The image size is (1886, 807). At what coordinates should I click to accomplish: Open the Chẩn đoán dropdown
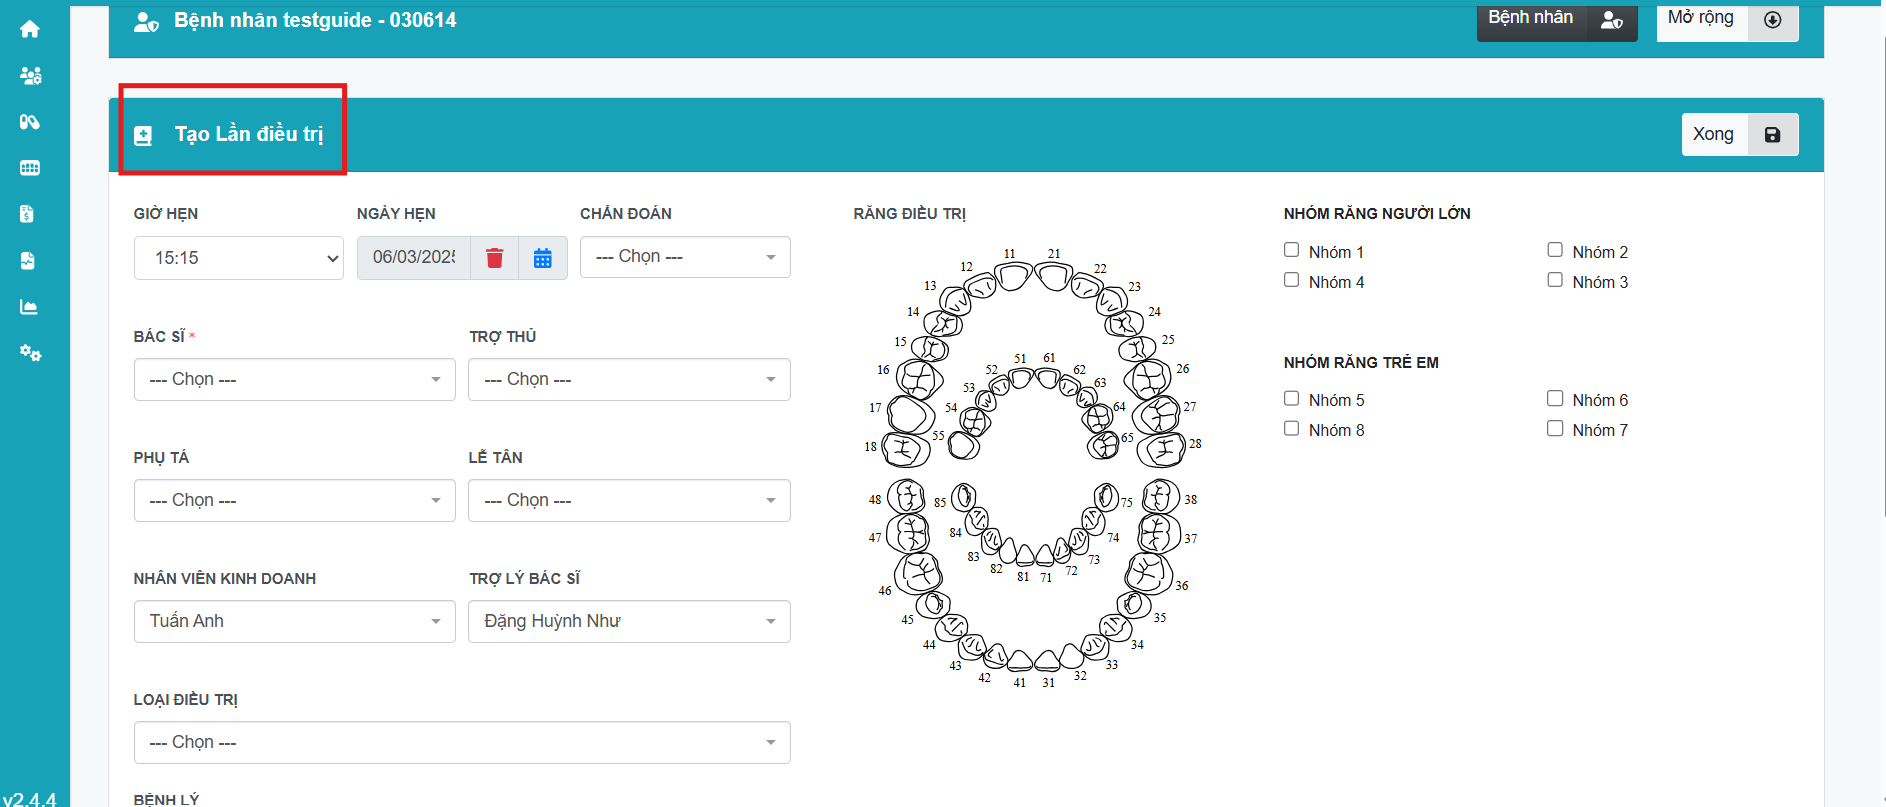pos(685,257)
